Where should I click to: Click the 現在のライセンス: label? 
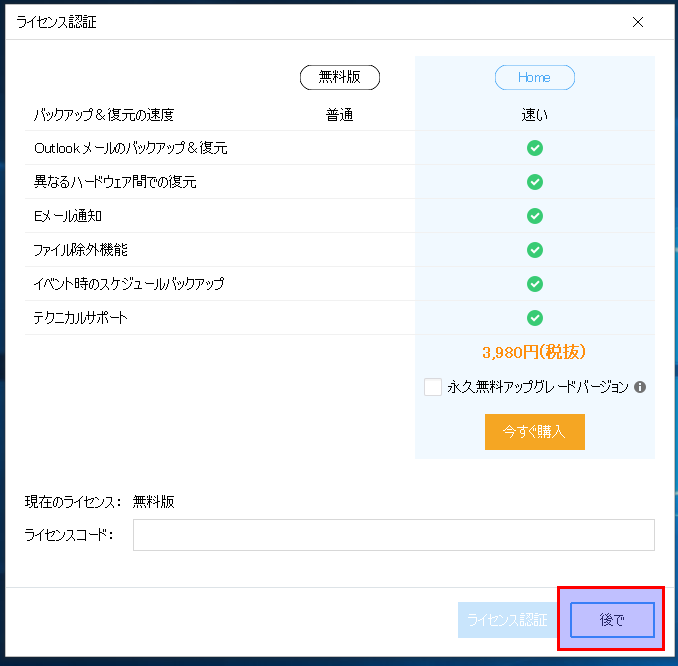(x=73, y=502)
